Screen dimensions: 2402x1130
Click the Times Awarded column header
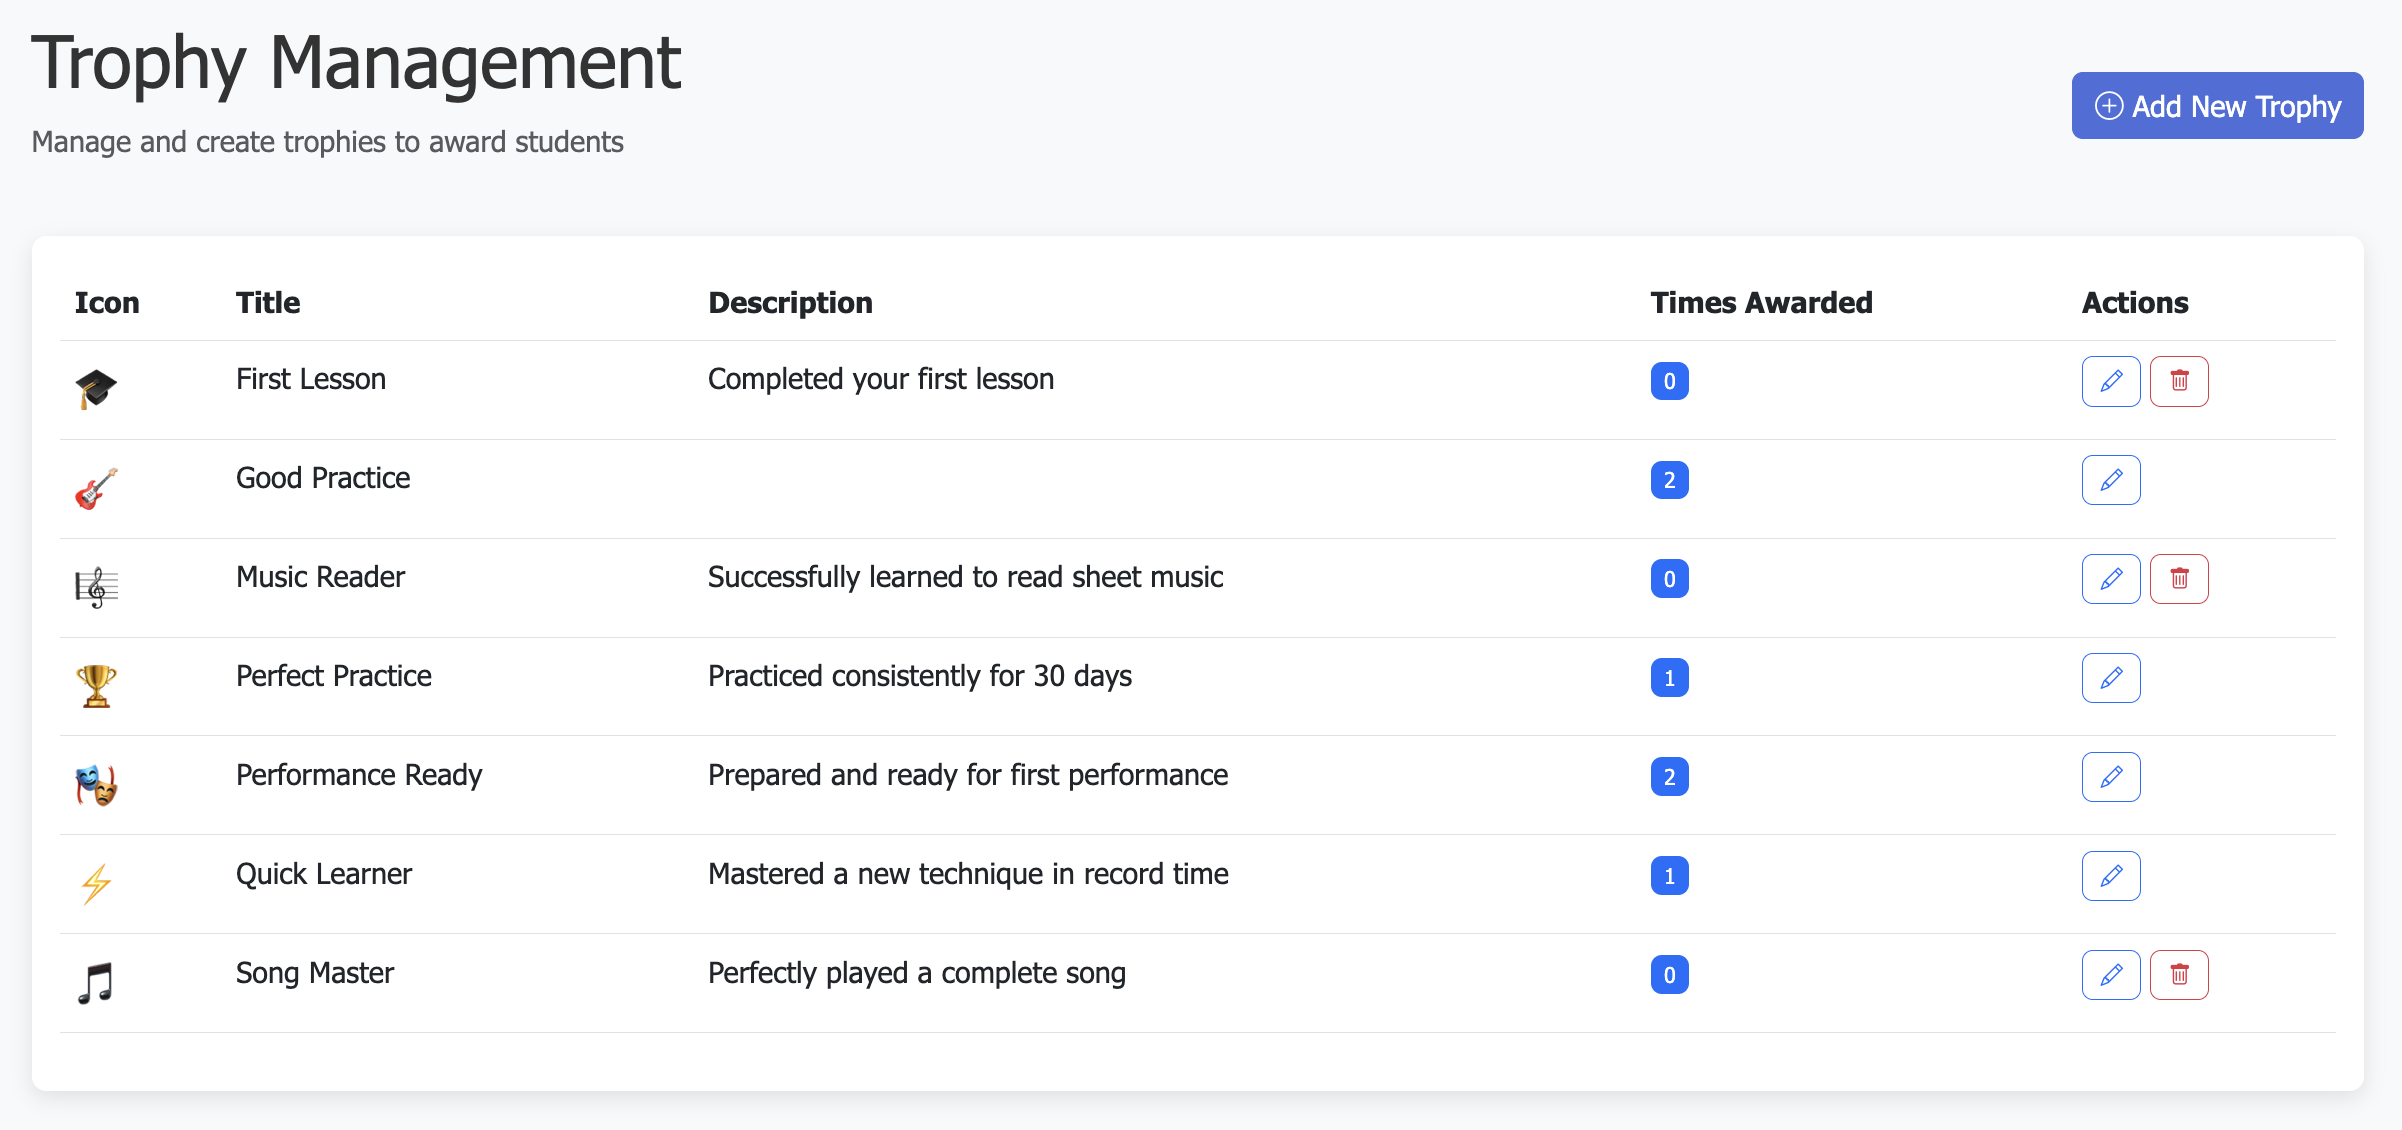pos(1760,303)
